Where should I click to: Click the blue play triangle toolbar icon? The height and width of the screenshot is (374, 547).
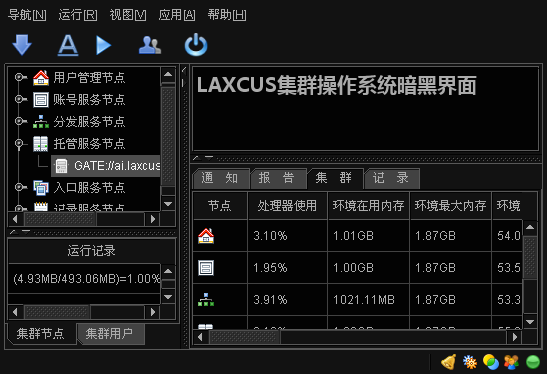tap(103, 45)
